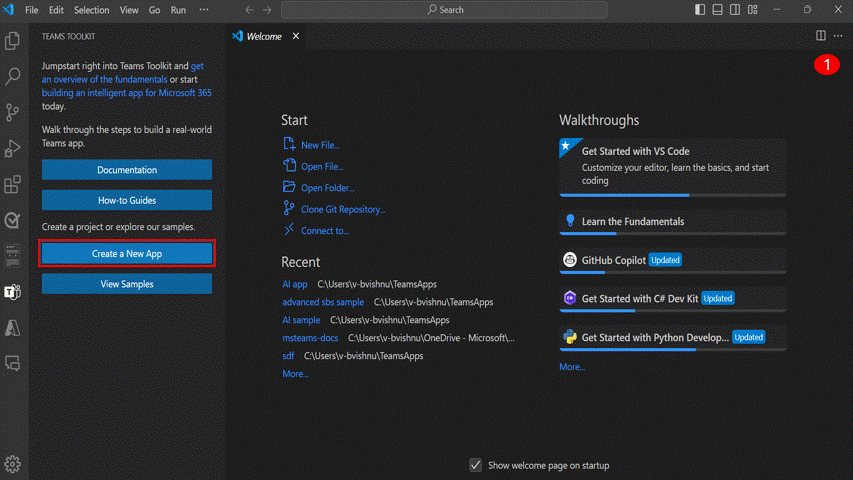Screen dimensions: 853x480
Task: Open building an intelligent app for Microsoft 365 link
Action: (127, 93)
